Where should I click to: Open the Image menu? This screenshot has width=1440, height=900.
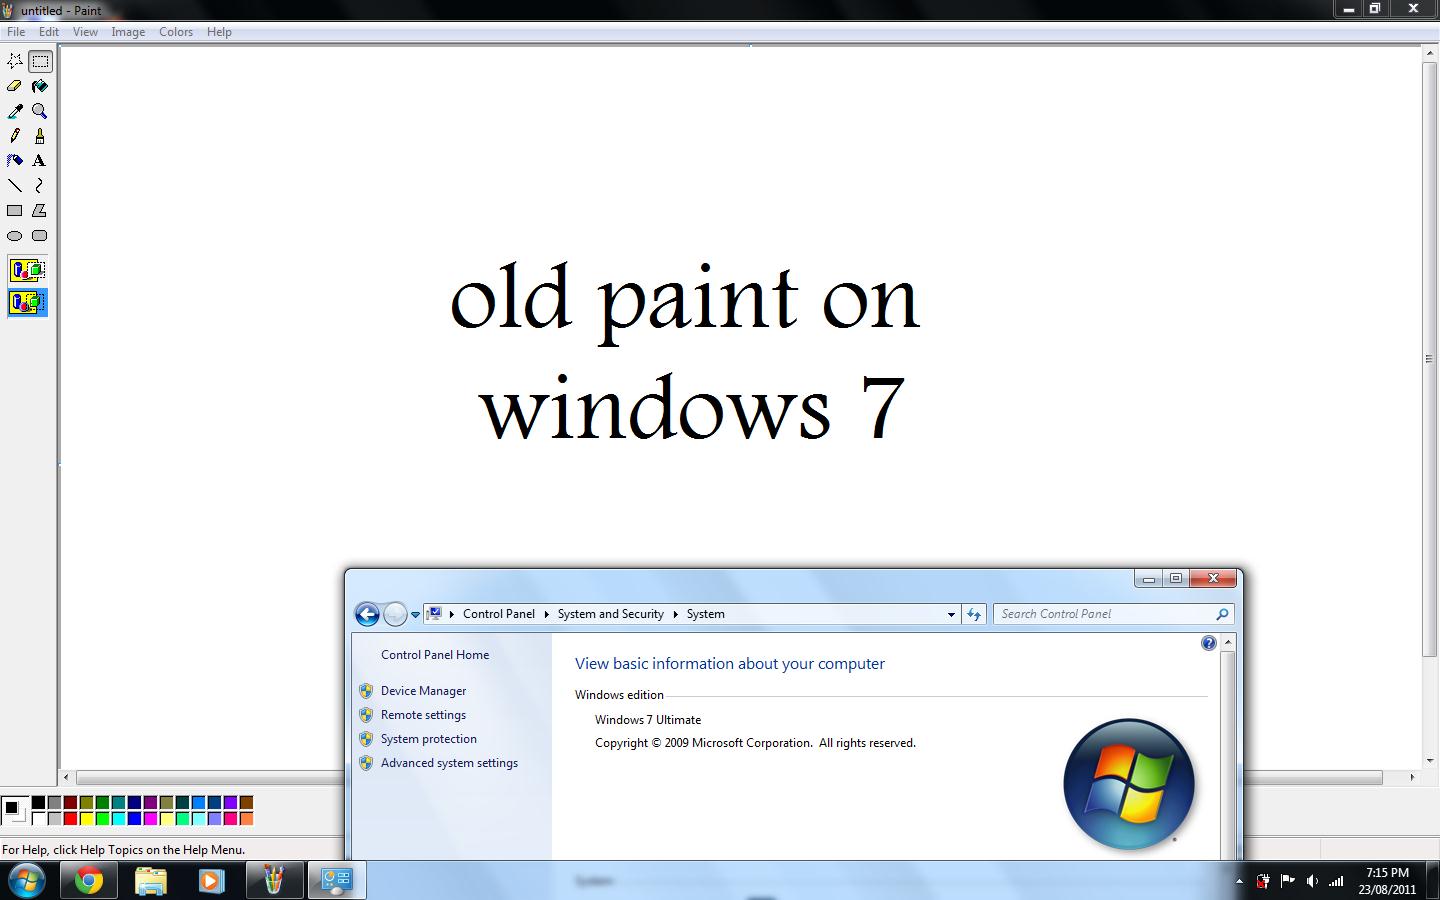point(128,32)
